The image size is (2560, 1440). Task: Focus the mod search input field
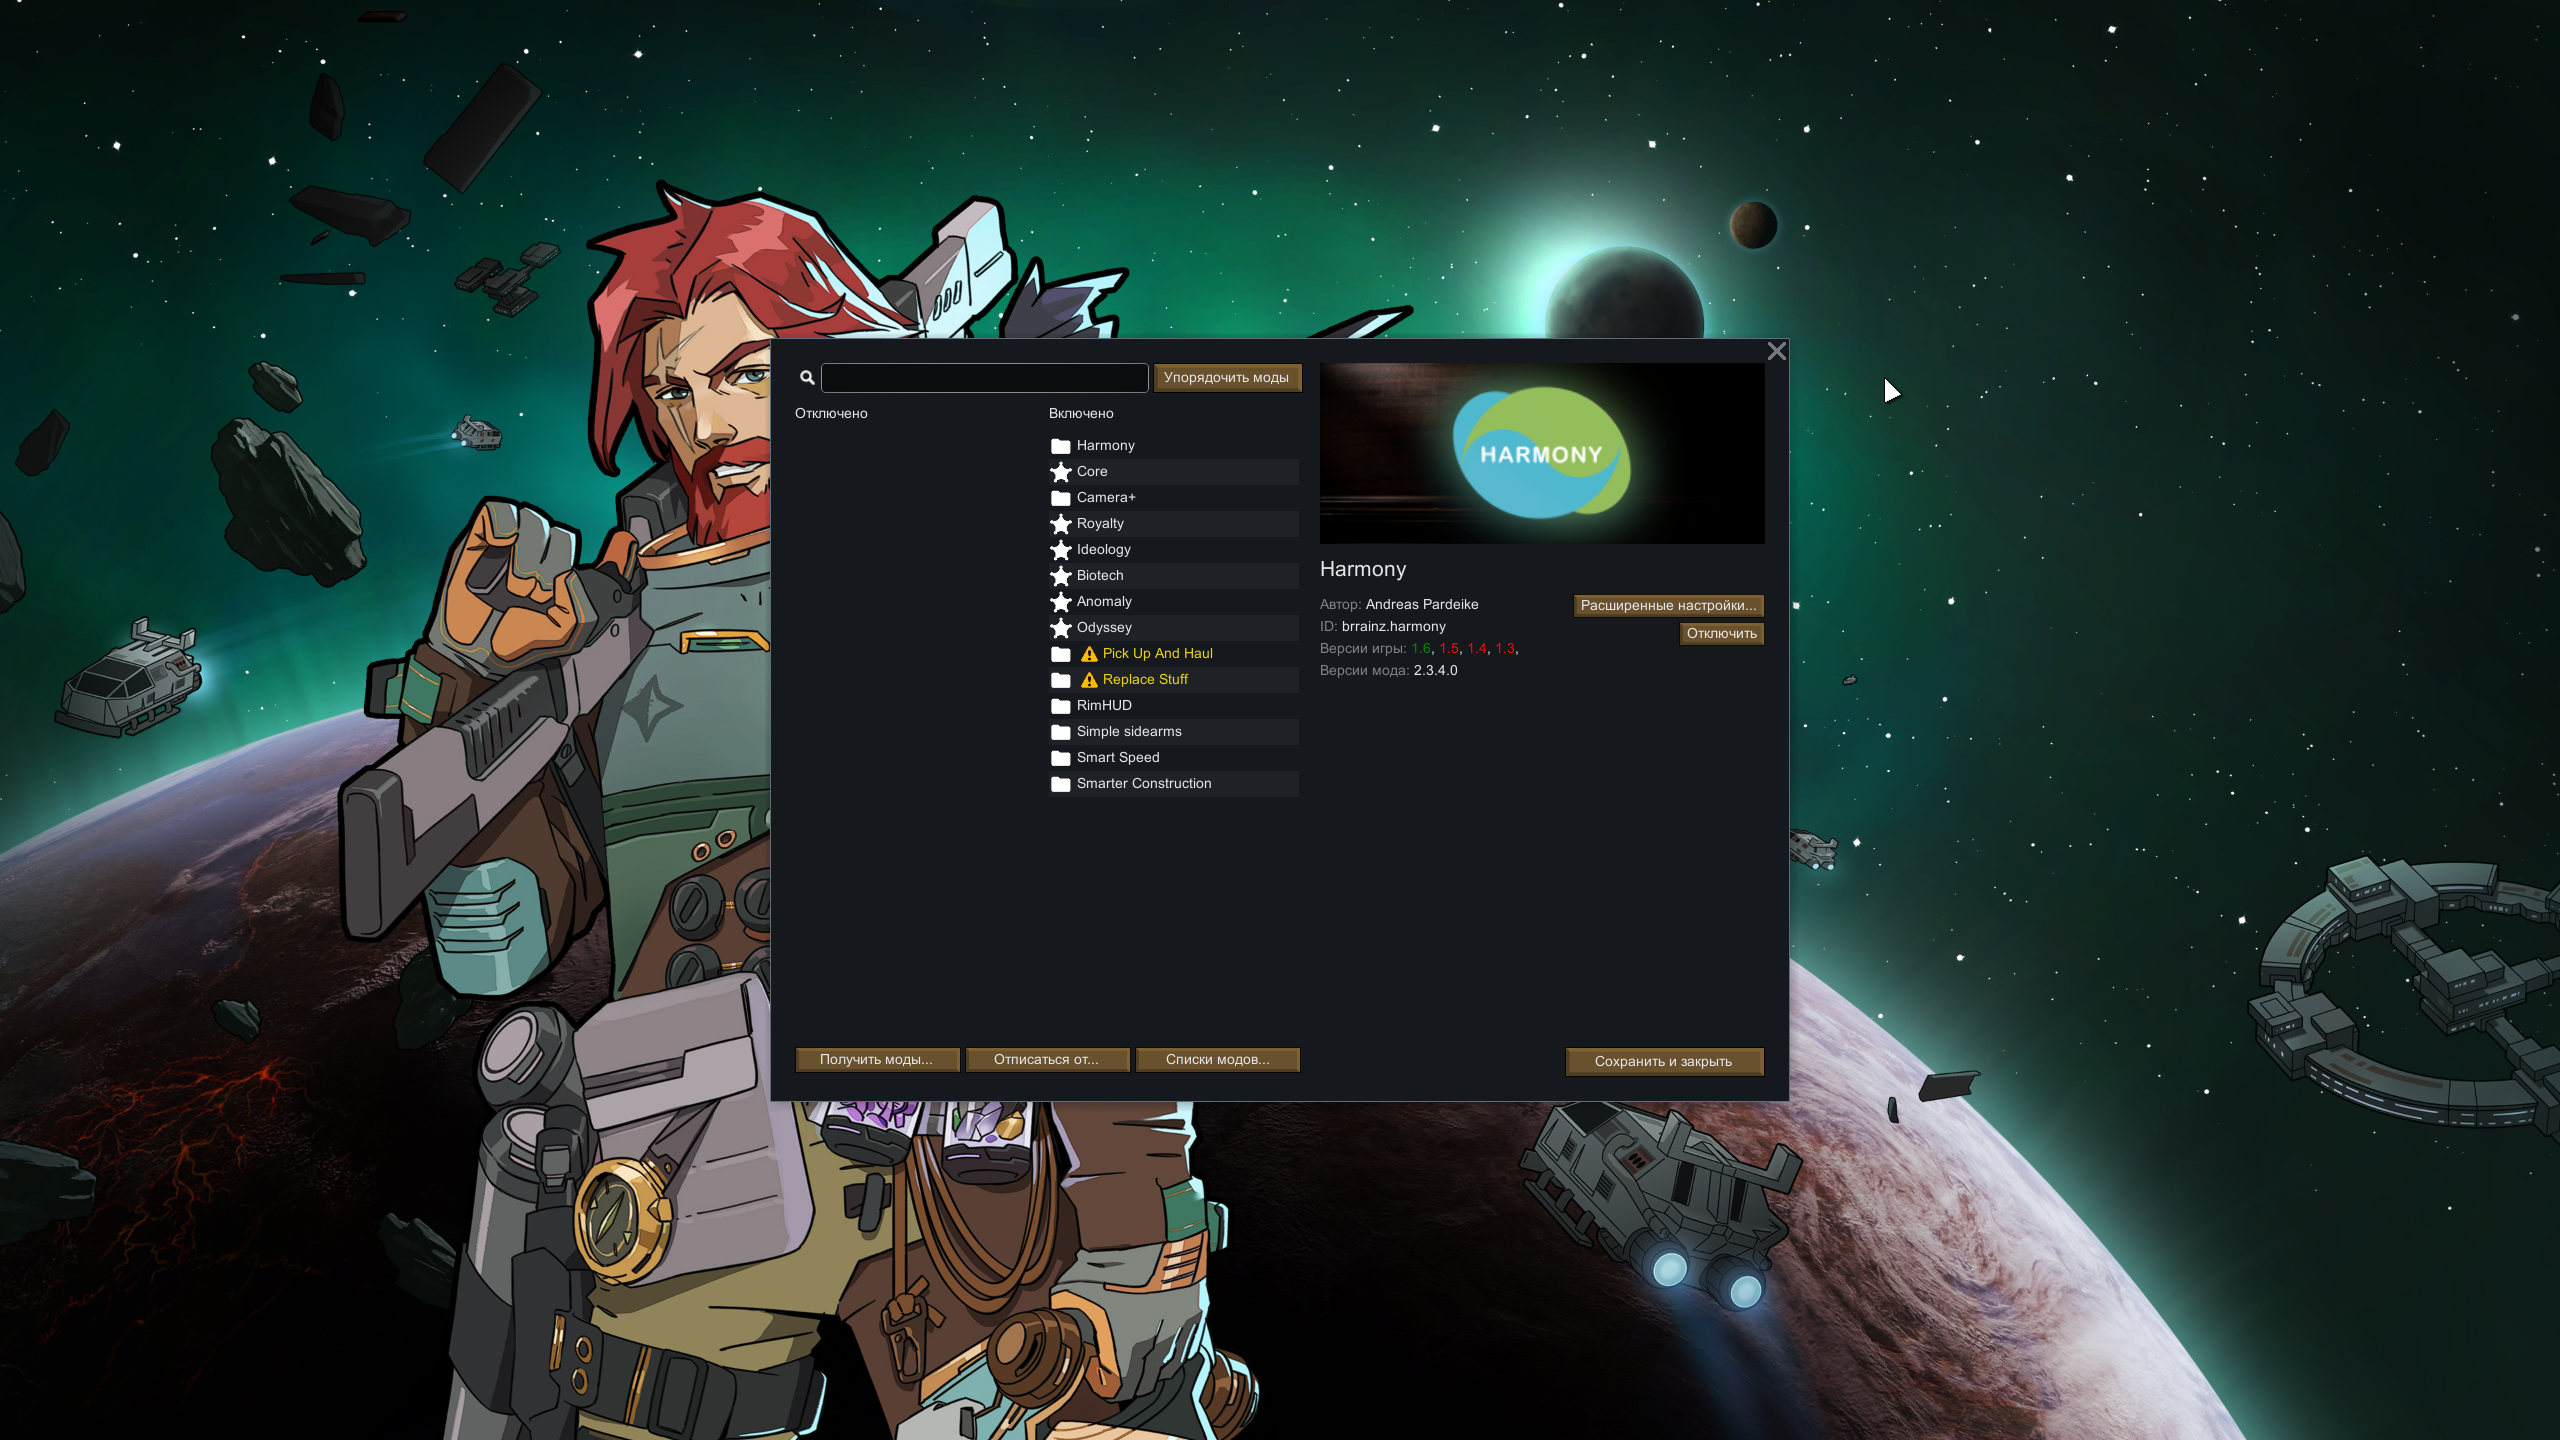pos(984,378)
